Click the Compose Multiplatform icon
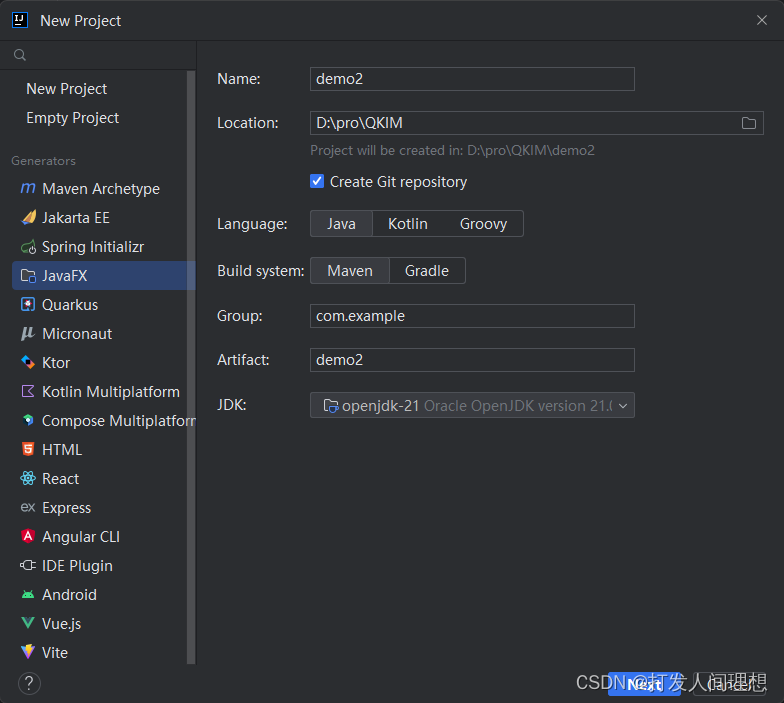The height and width of the screenshot is (703, 784). (28, 420)
